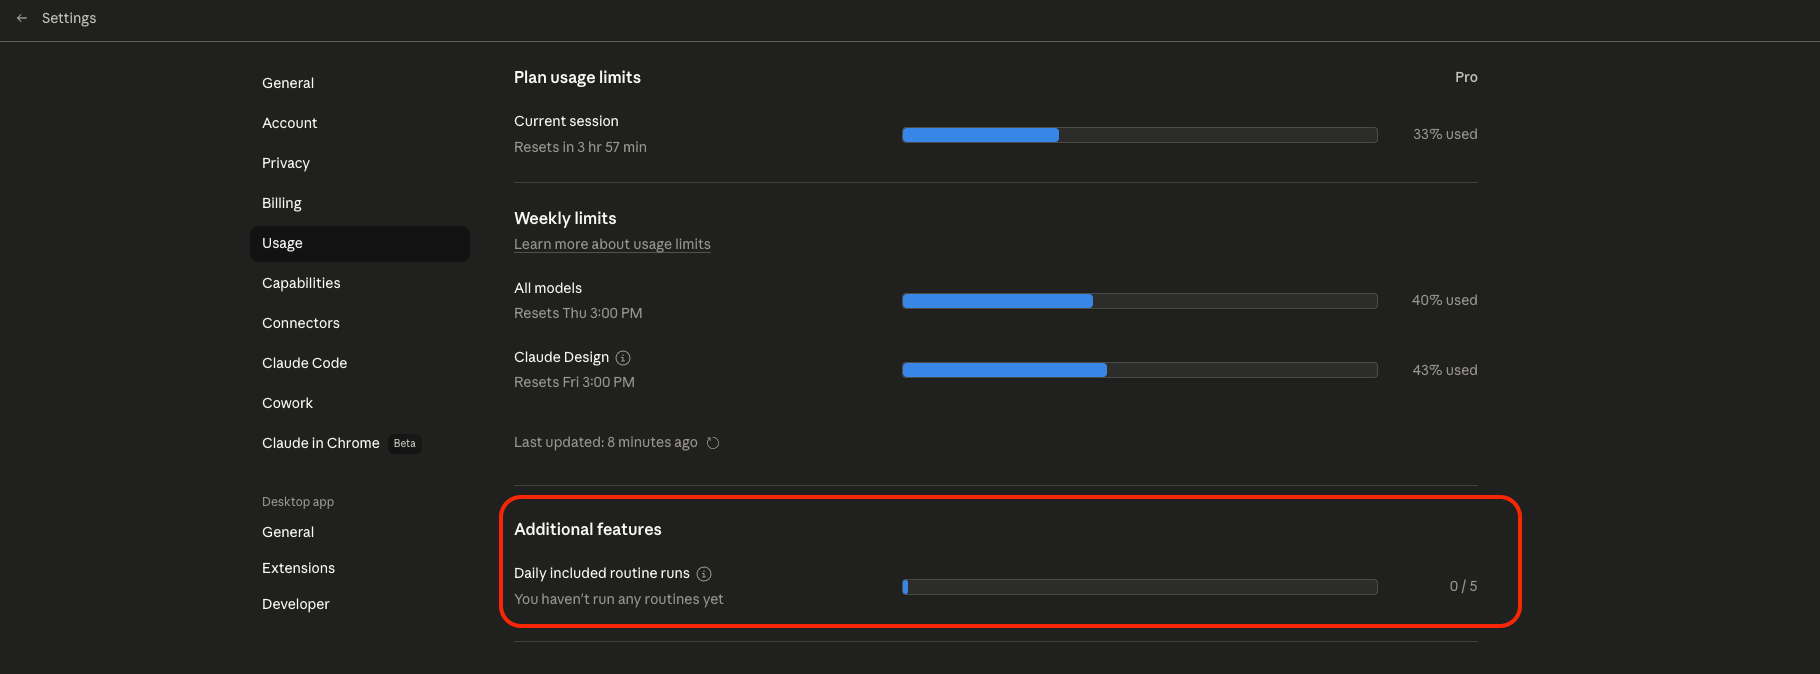Open Claude in Chrome settings

point(360,443)
